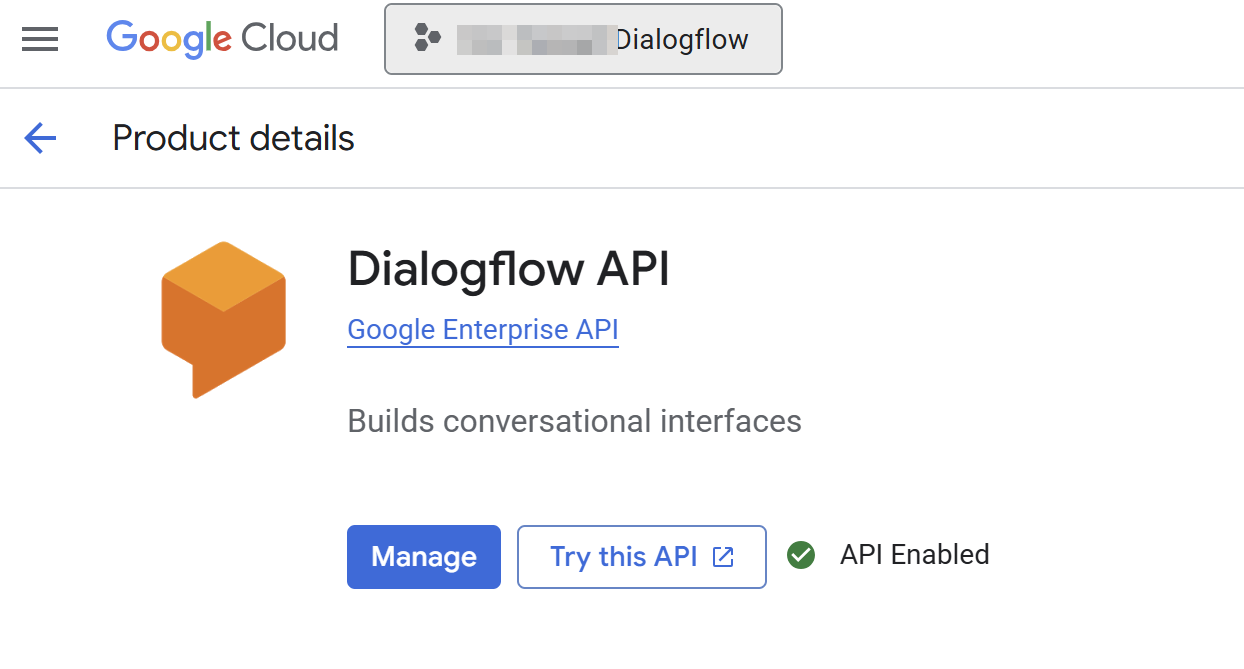Click the word Manage on blue button
The height and width of the screenshot is (669, 1244).
coord(424,557)
